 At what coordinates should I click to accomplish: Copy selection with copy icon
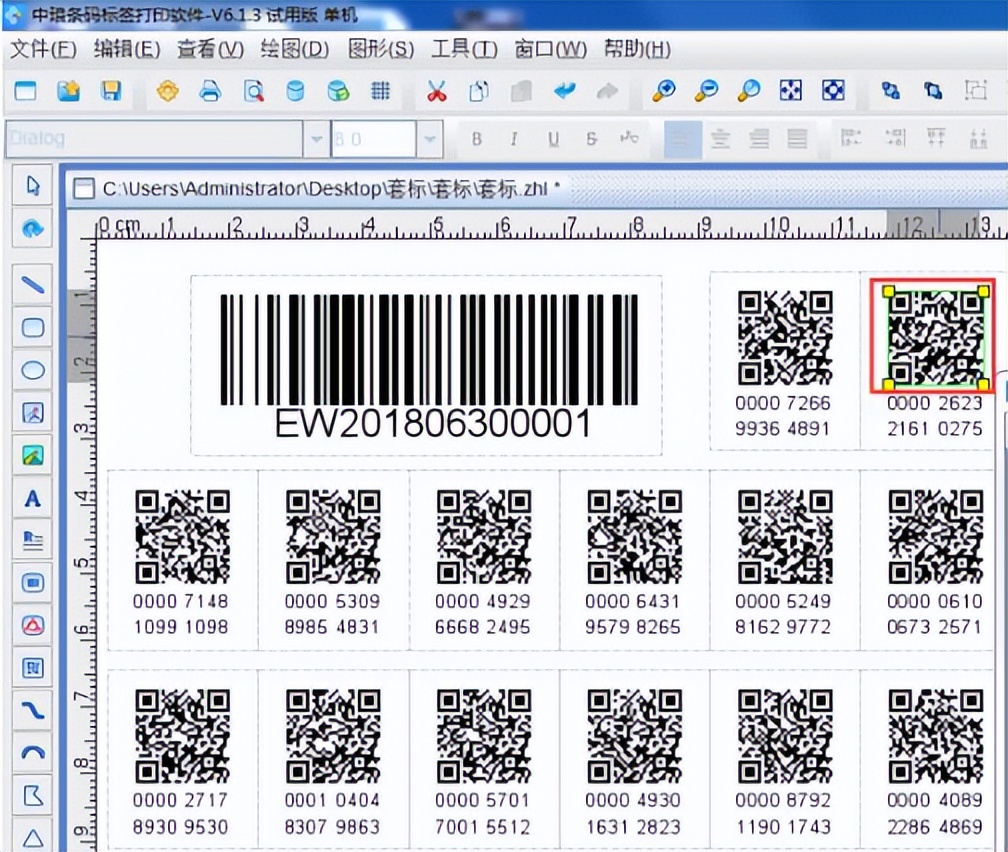479,91
